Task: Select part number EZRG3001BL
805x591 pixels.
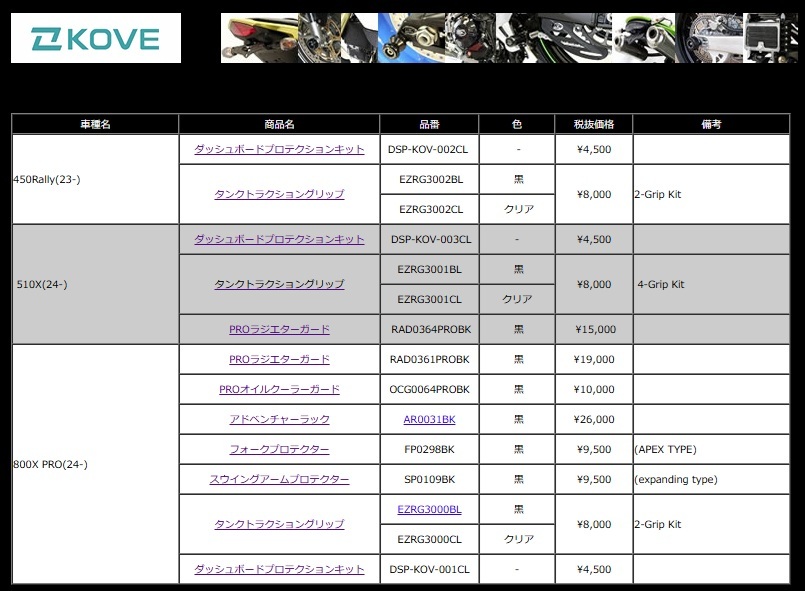Action: tap(429, 270)
